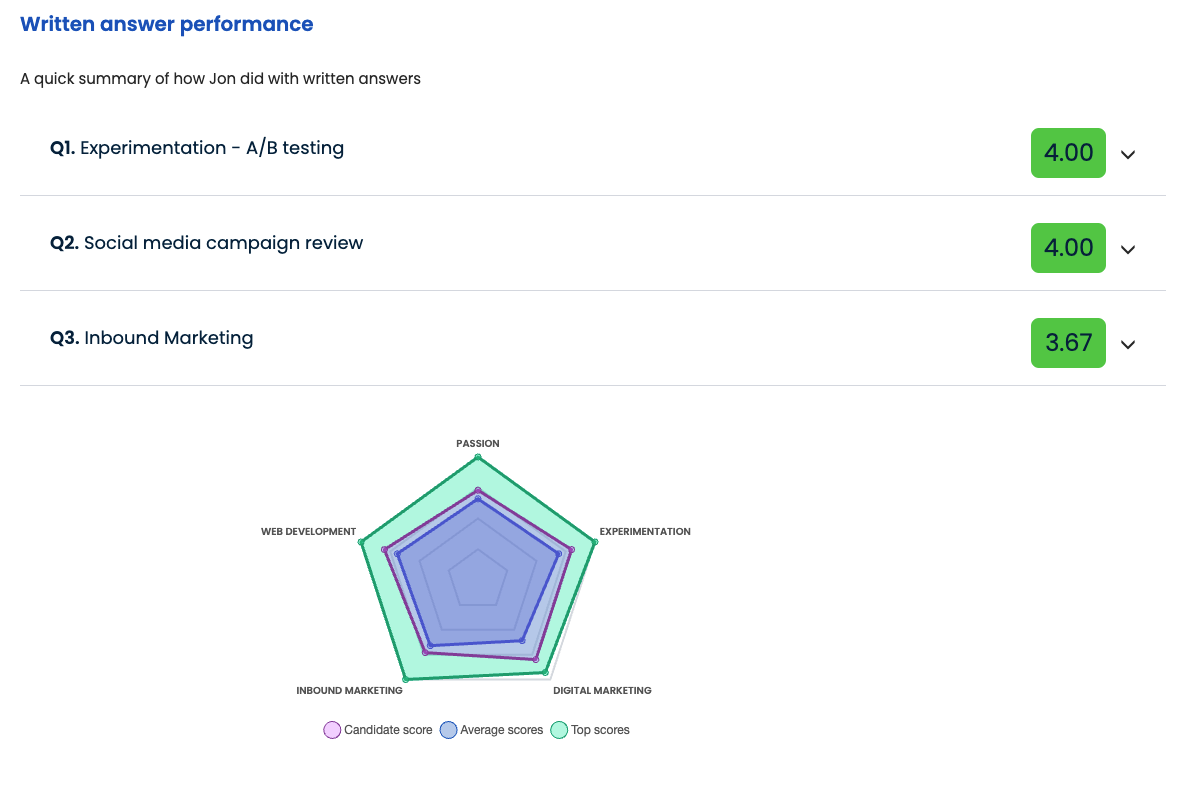Click the 4.00 score badge for Q1

click(x=1068, y=153)
